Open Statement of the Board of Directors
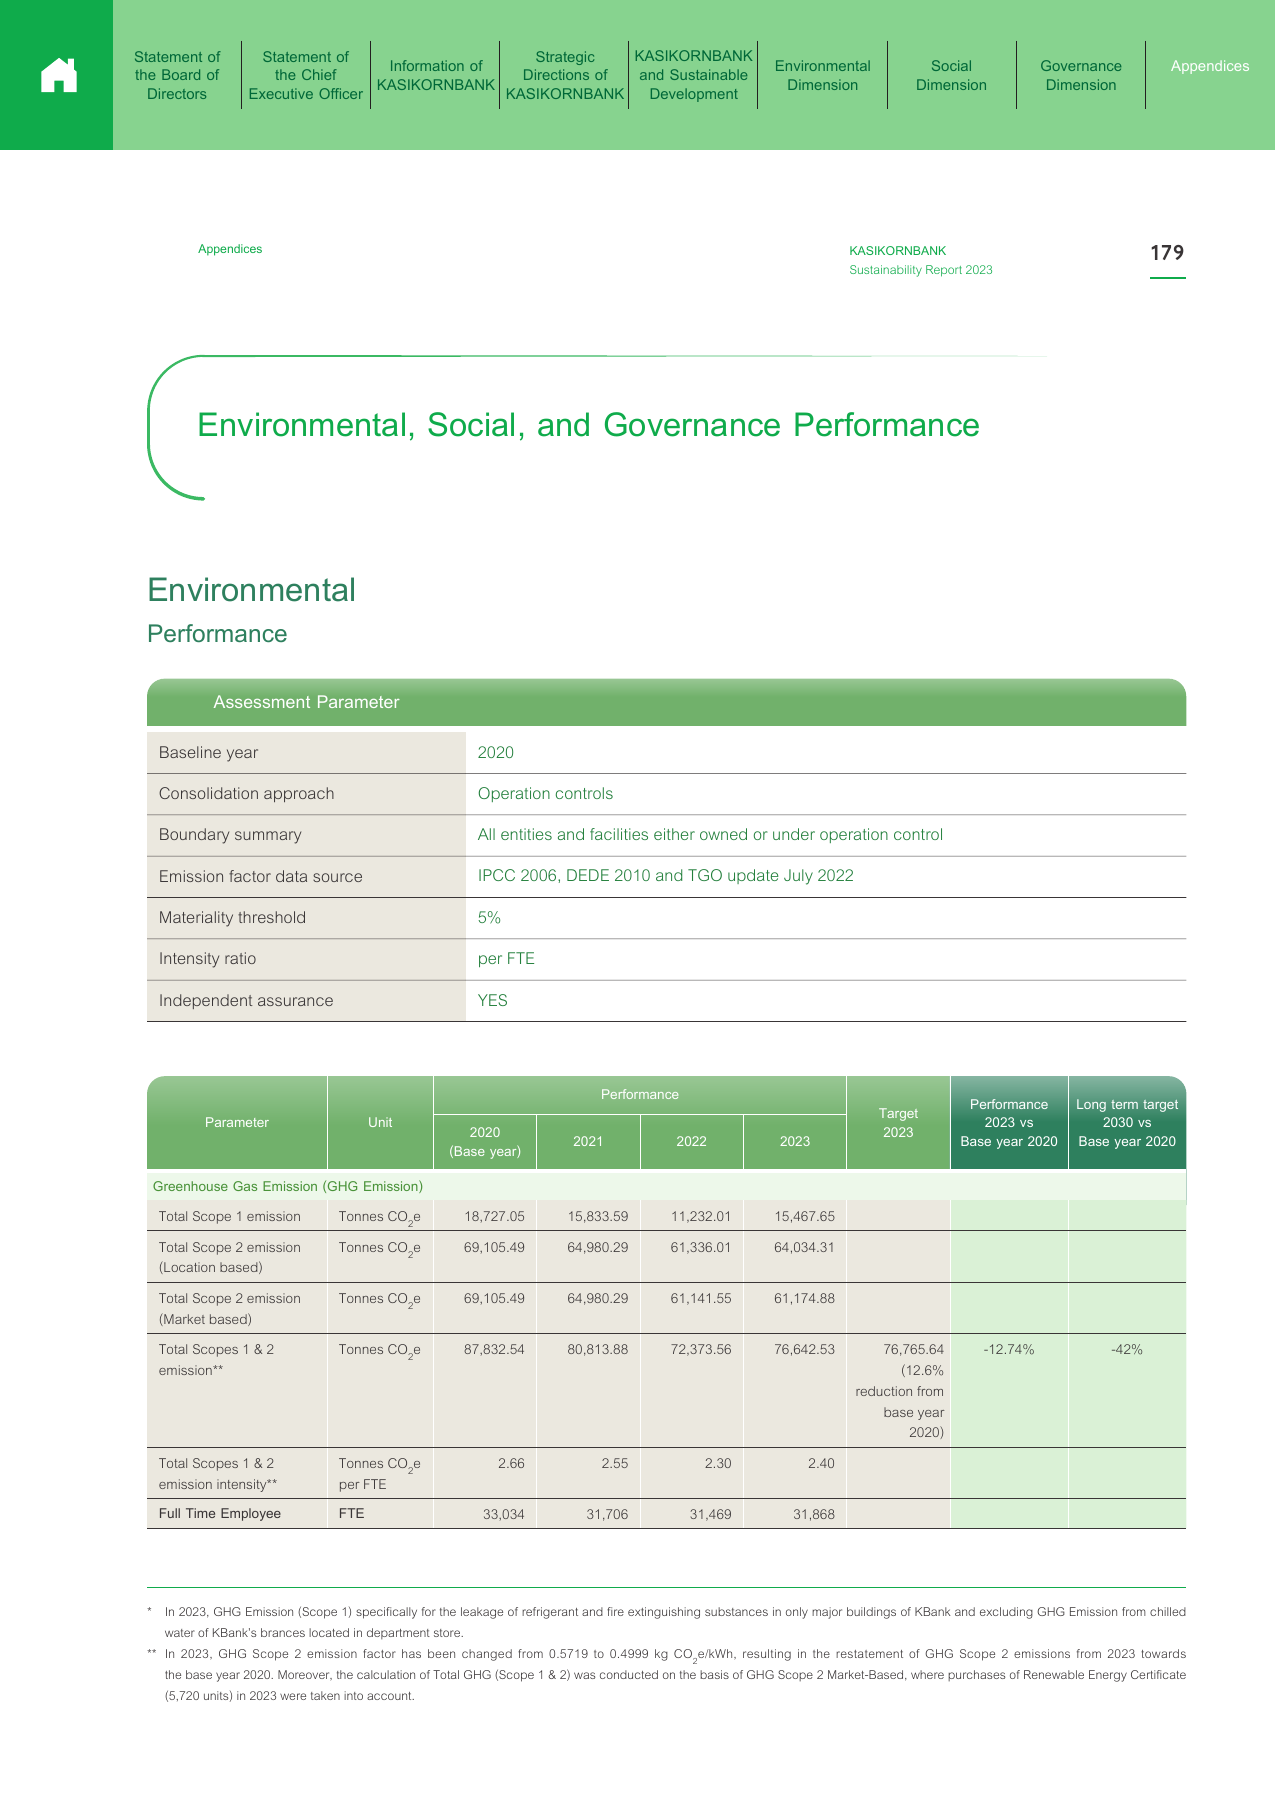The height and width of the screenshot is (1800, 1275). 177,75
